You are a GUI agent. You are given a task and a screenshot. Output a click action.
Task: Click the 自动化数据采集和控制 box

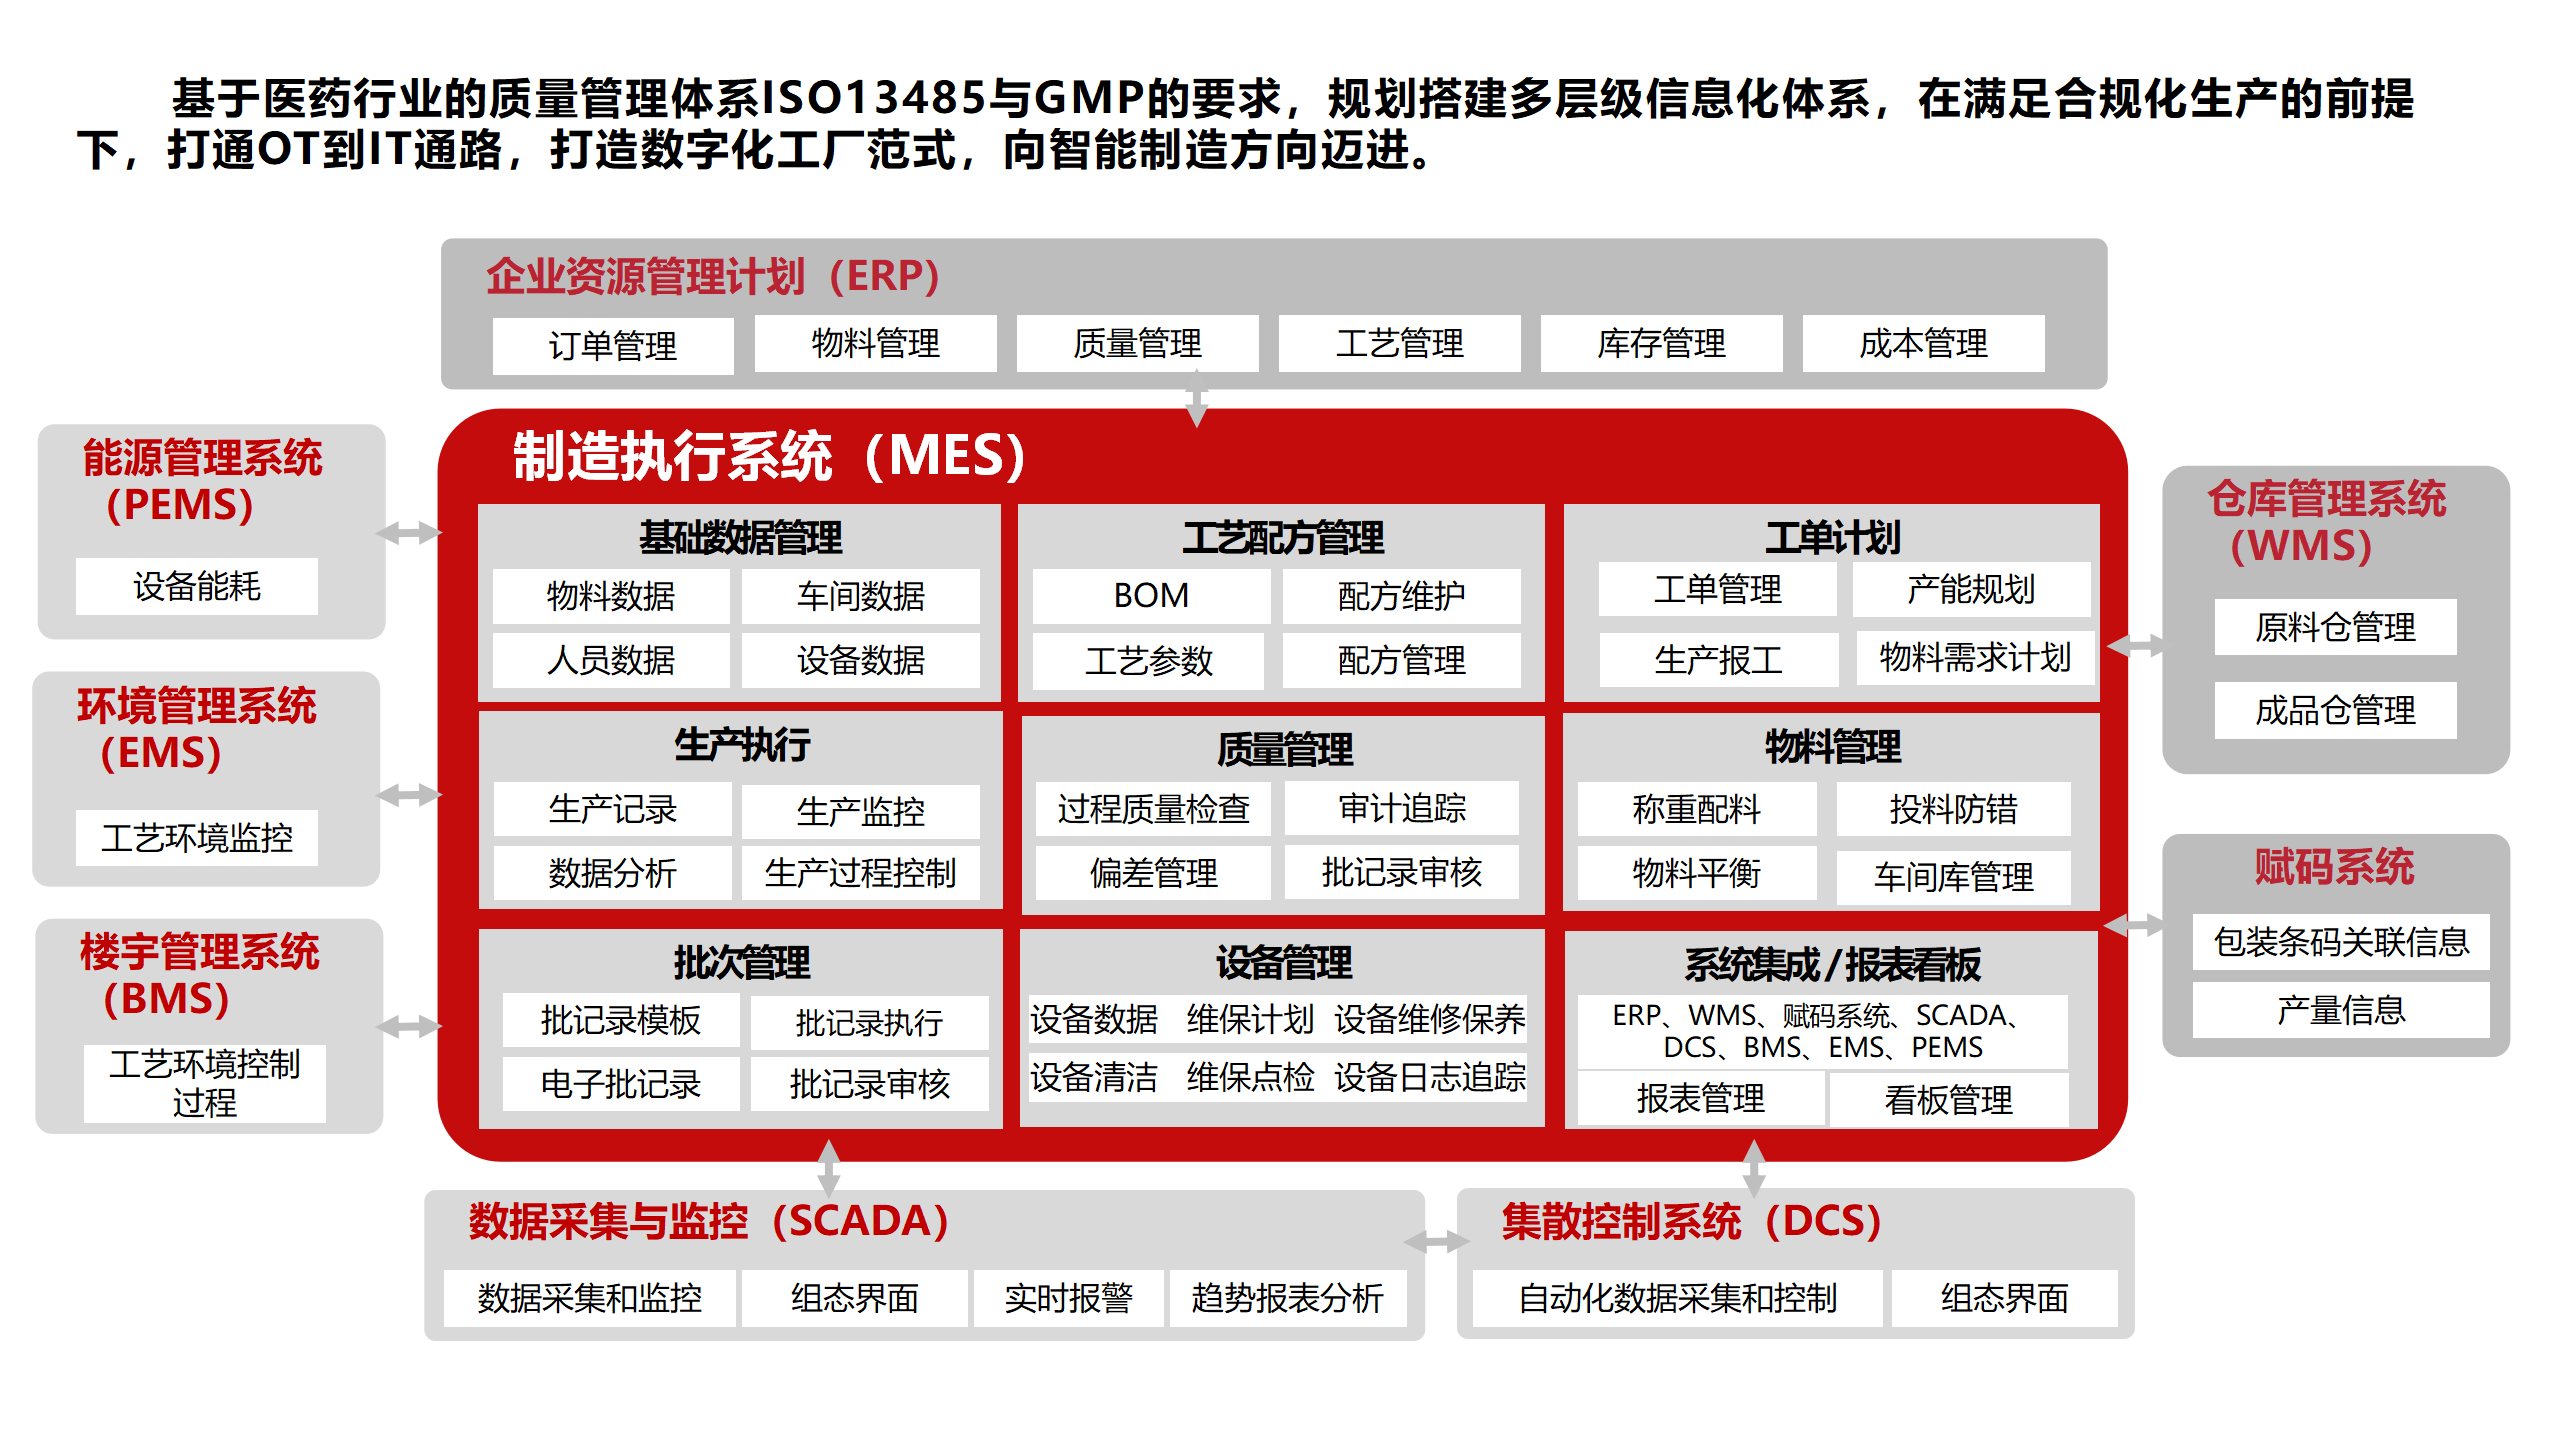pyautogui.click(x=1678, y=1298)
